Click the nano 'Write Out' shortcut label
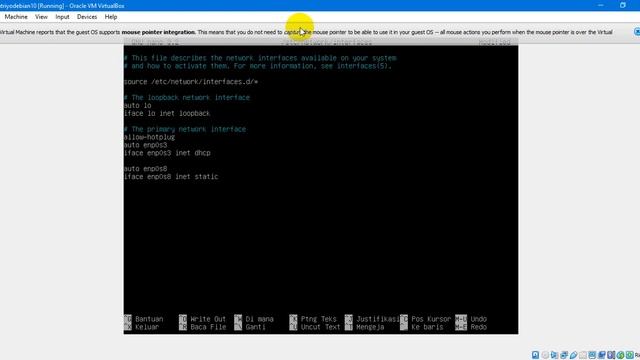This screenshot has width=640, height=360. click(x=208, y=319)
